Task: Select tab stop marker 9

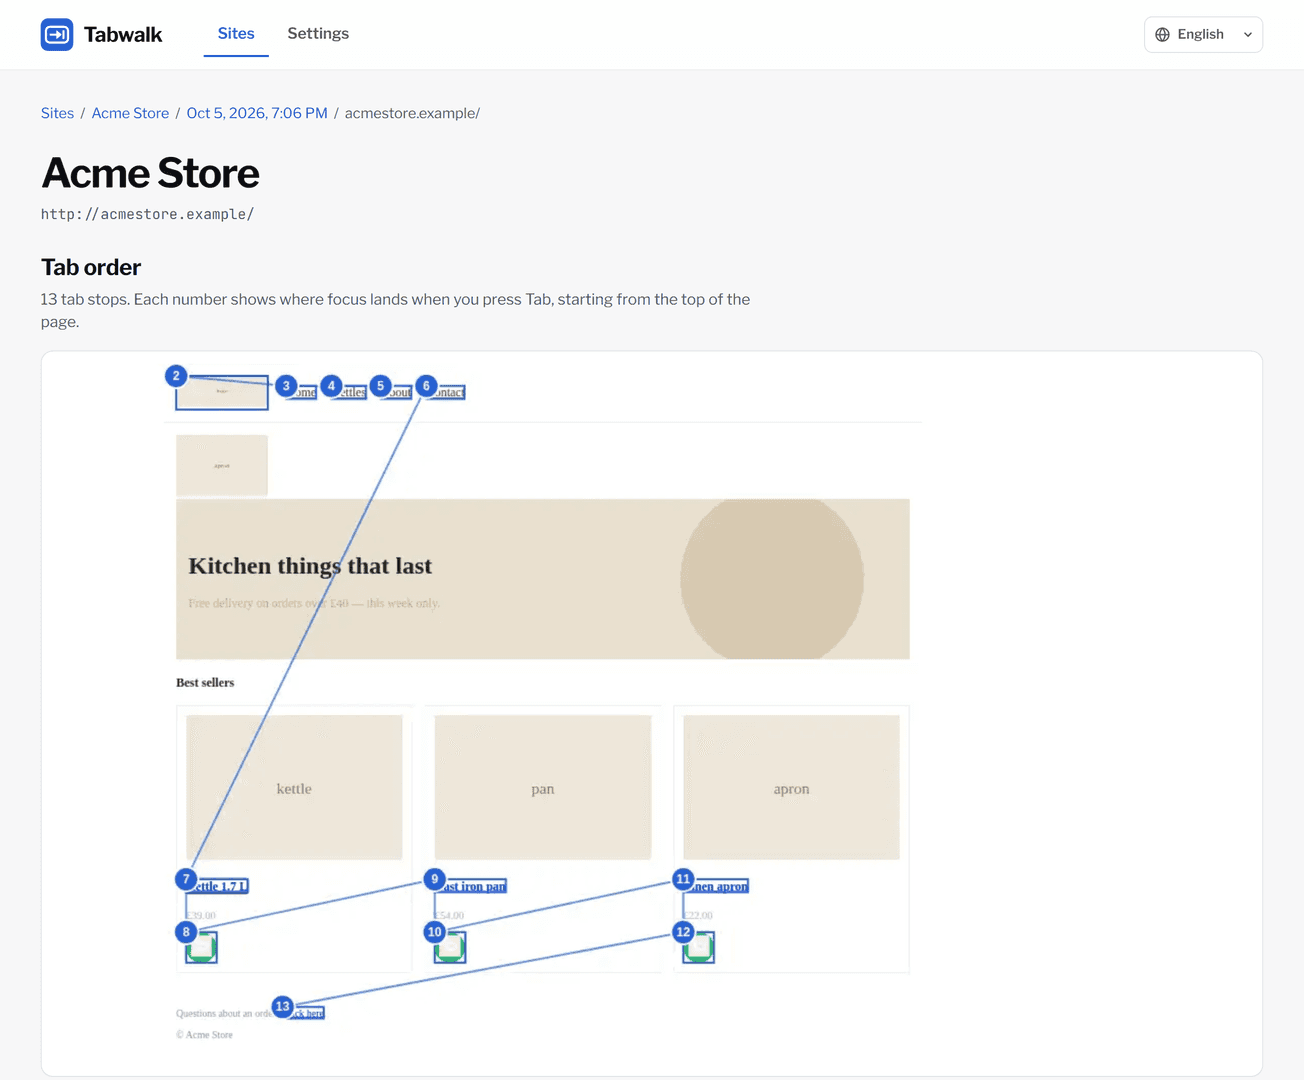Action: [x=434, y=879]
